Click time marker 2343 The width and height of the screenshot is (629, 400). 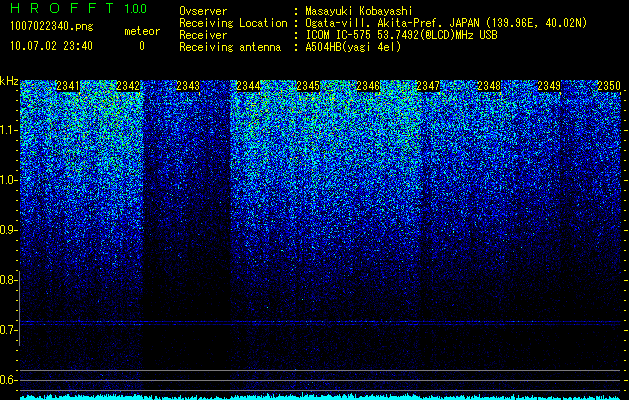click(188, 86)
